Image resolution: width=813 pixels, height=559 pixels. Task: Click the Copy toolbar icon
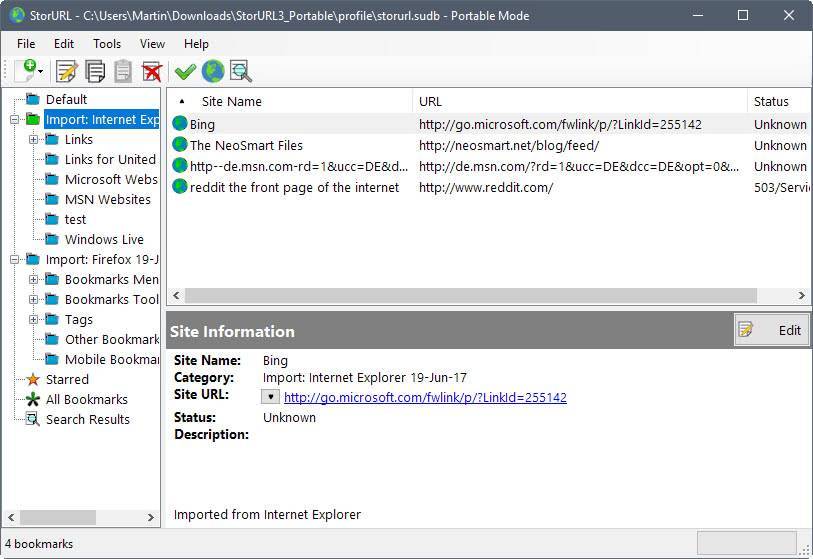pyautogui.click(x=95, y=71)
